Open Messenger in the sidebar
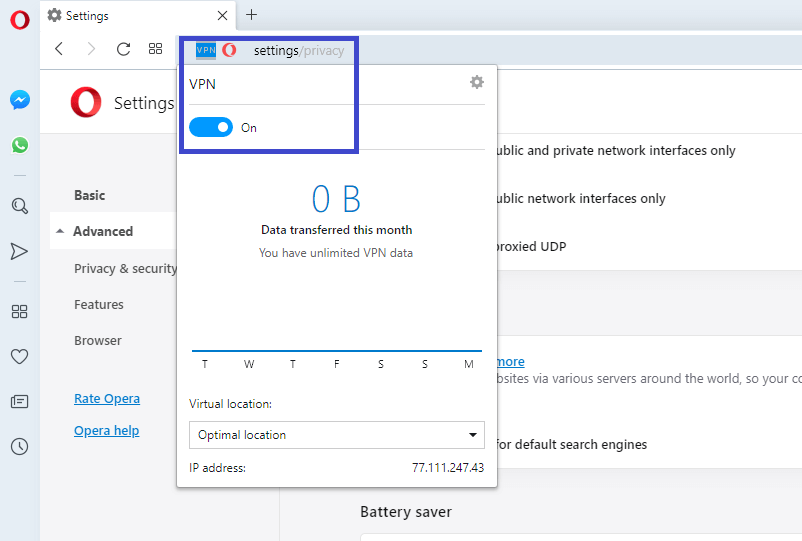The image size is (802, 541). click(x=19, y=100)
